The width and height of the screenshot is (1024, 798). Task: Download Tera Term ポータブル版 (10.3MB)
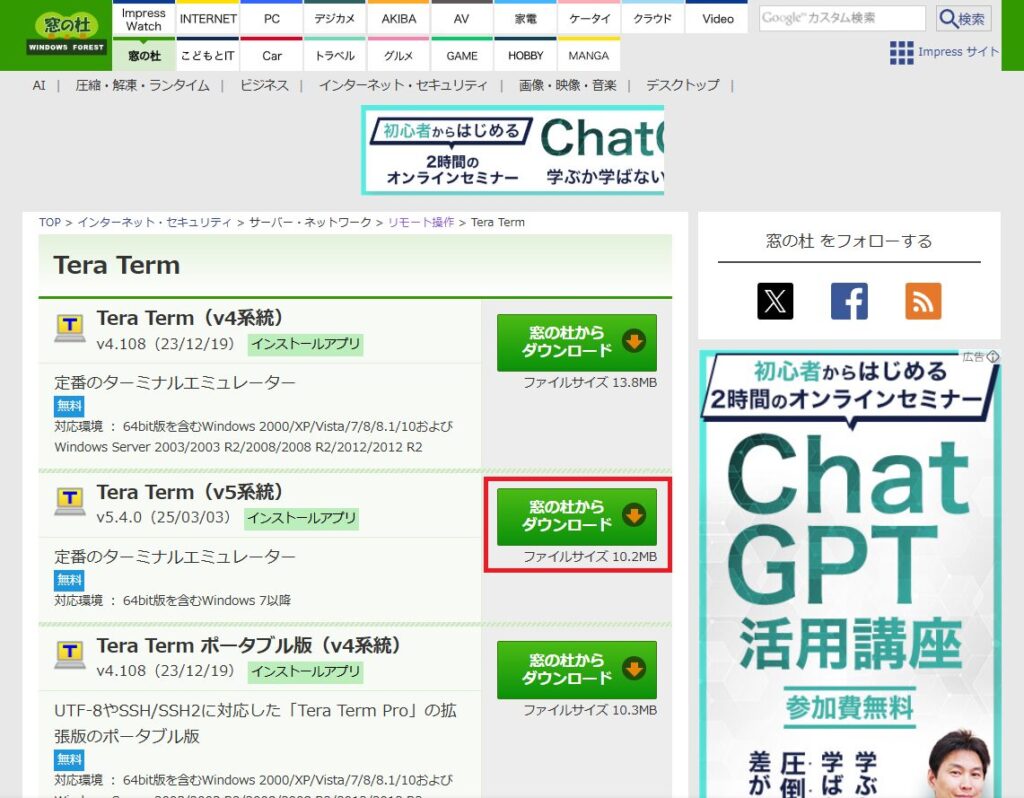coord(577,670)
